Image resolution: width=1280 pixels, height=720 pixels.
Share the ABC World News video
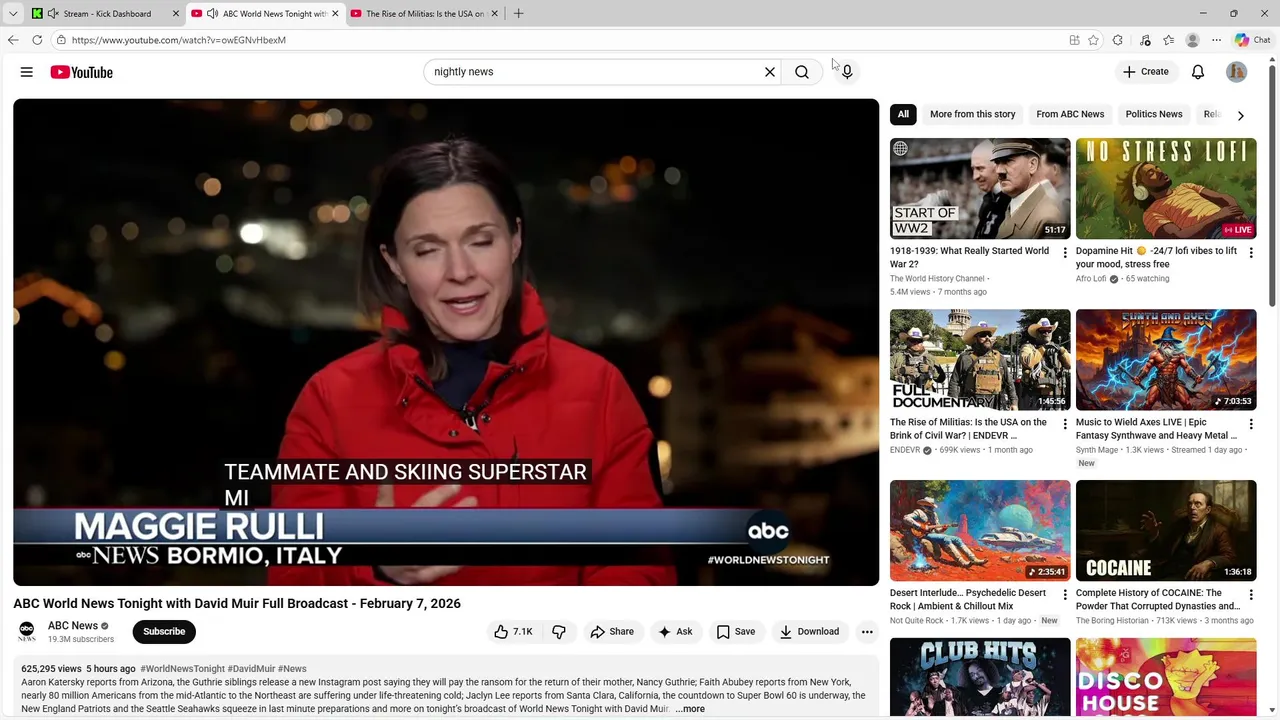(612, 632)
